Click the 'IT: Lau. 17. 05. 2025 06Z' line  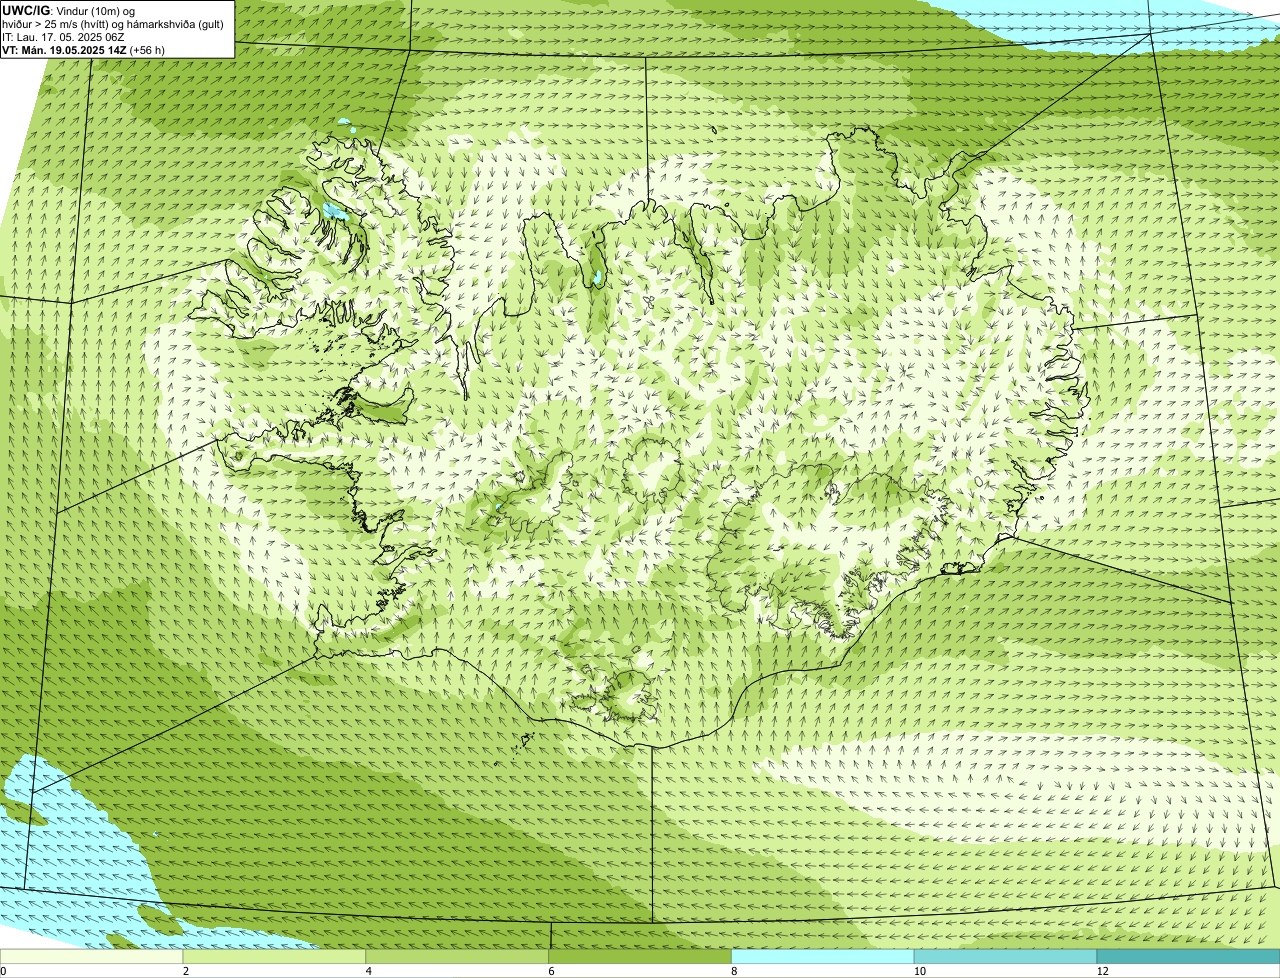point(63,37)
